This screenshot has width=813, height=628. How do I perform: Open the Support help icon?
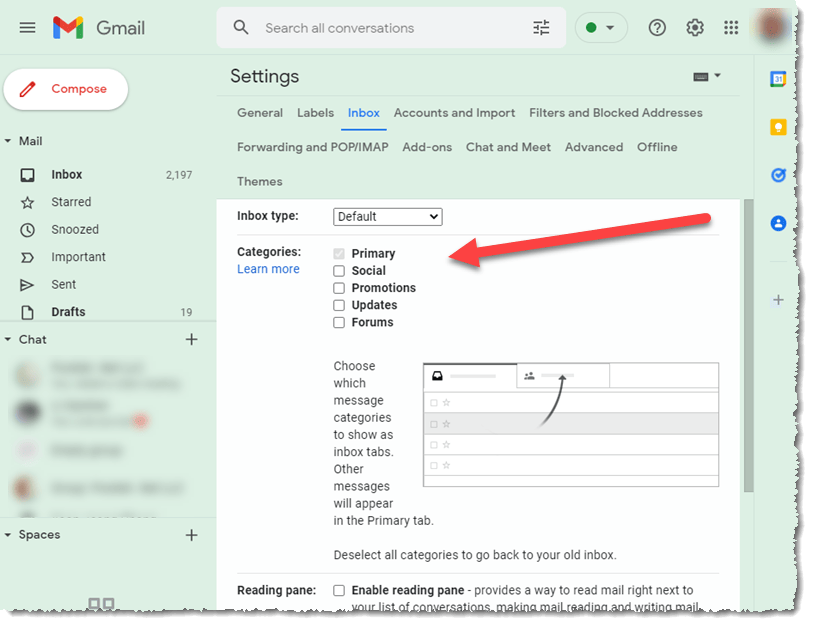(x=657, y=28)
